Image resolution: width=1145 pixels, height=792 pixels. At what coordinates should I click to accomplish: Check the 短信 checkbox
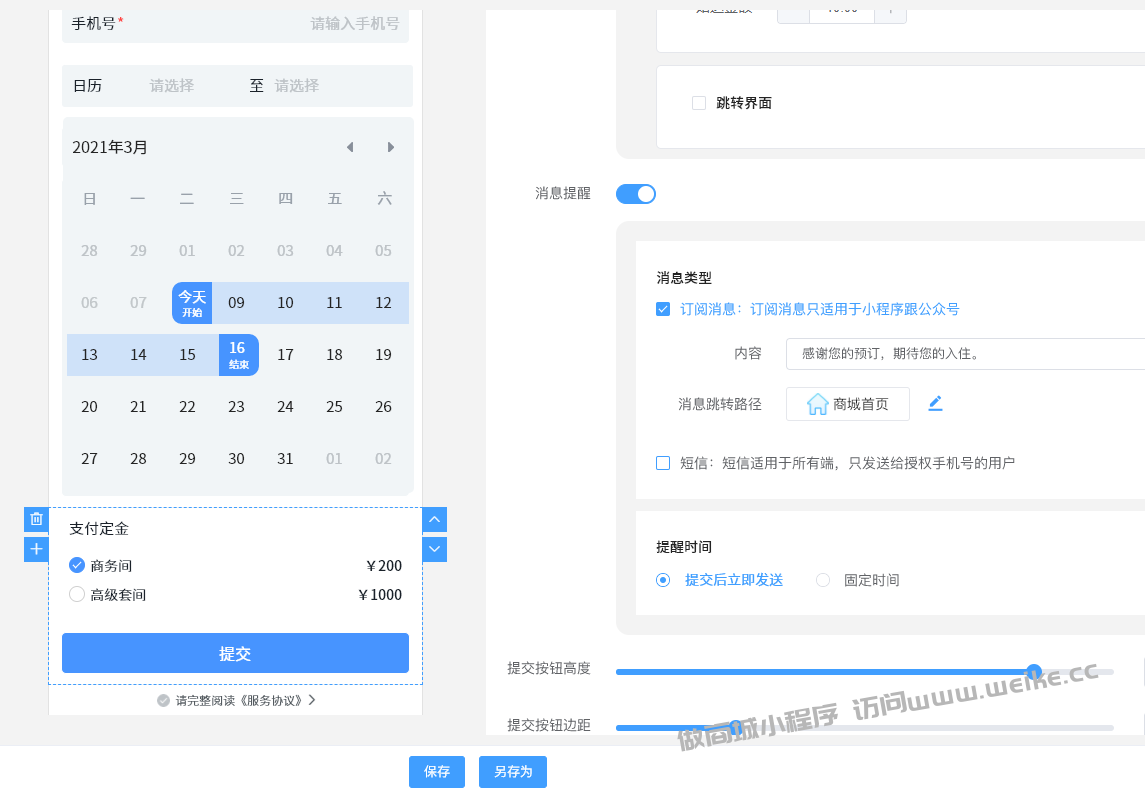point(663,463)
